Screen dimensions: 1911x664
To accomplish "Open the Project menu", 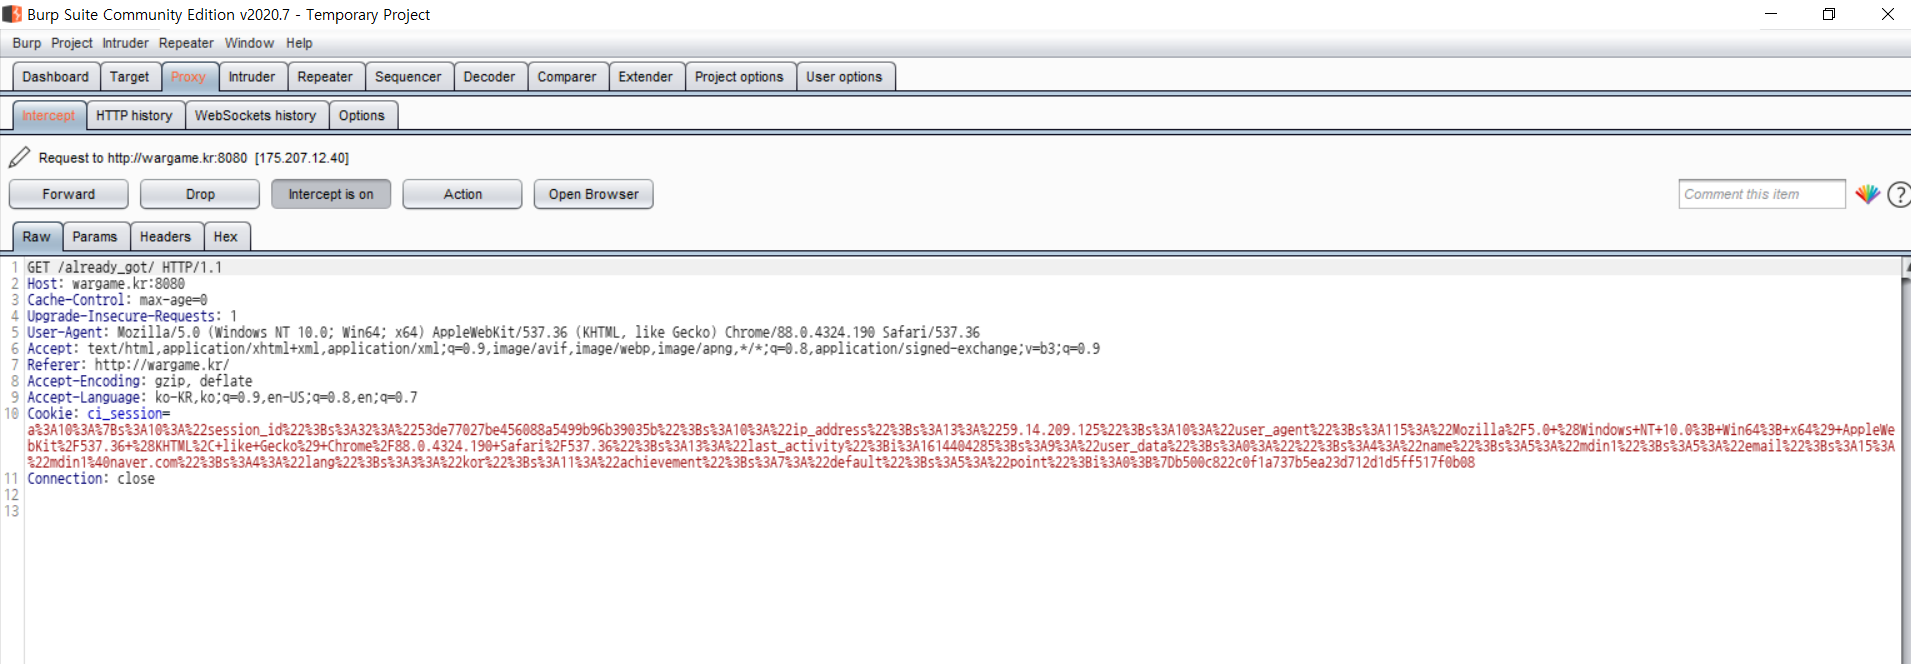I will 72,43.
